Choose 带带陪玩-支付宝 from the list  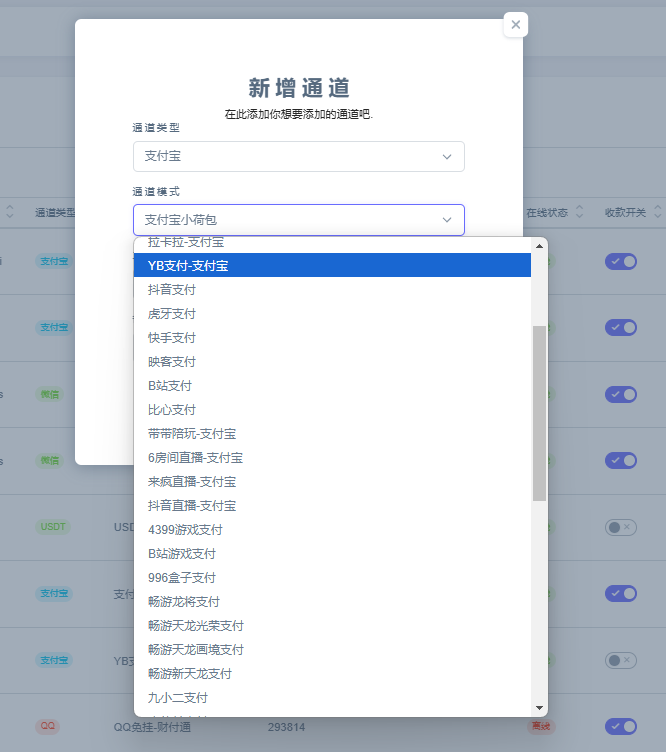332,434
